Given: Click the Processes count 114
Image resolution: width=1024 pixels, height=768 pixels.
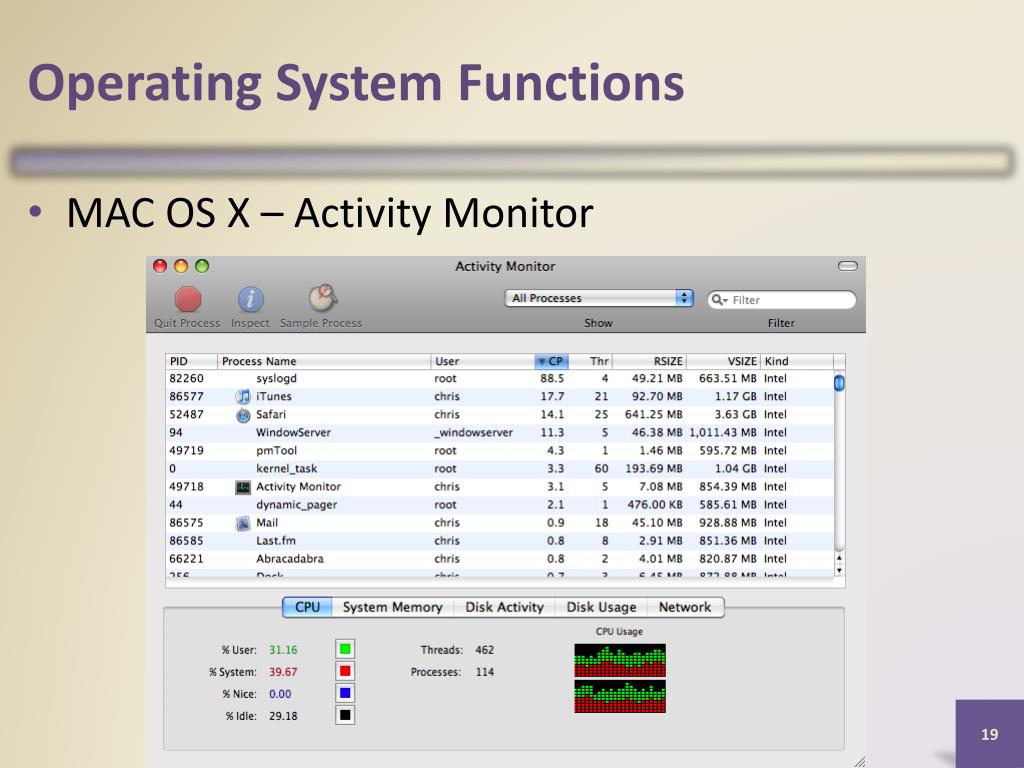Looking at the screenshot, I should pos(485,672).
